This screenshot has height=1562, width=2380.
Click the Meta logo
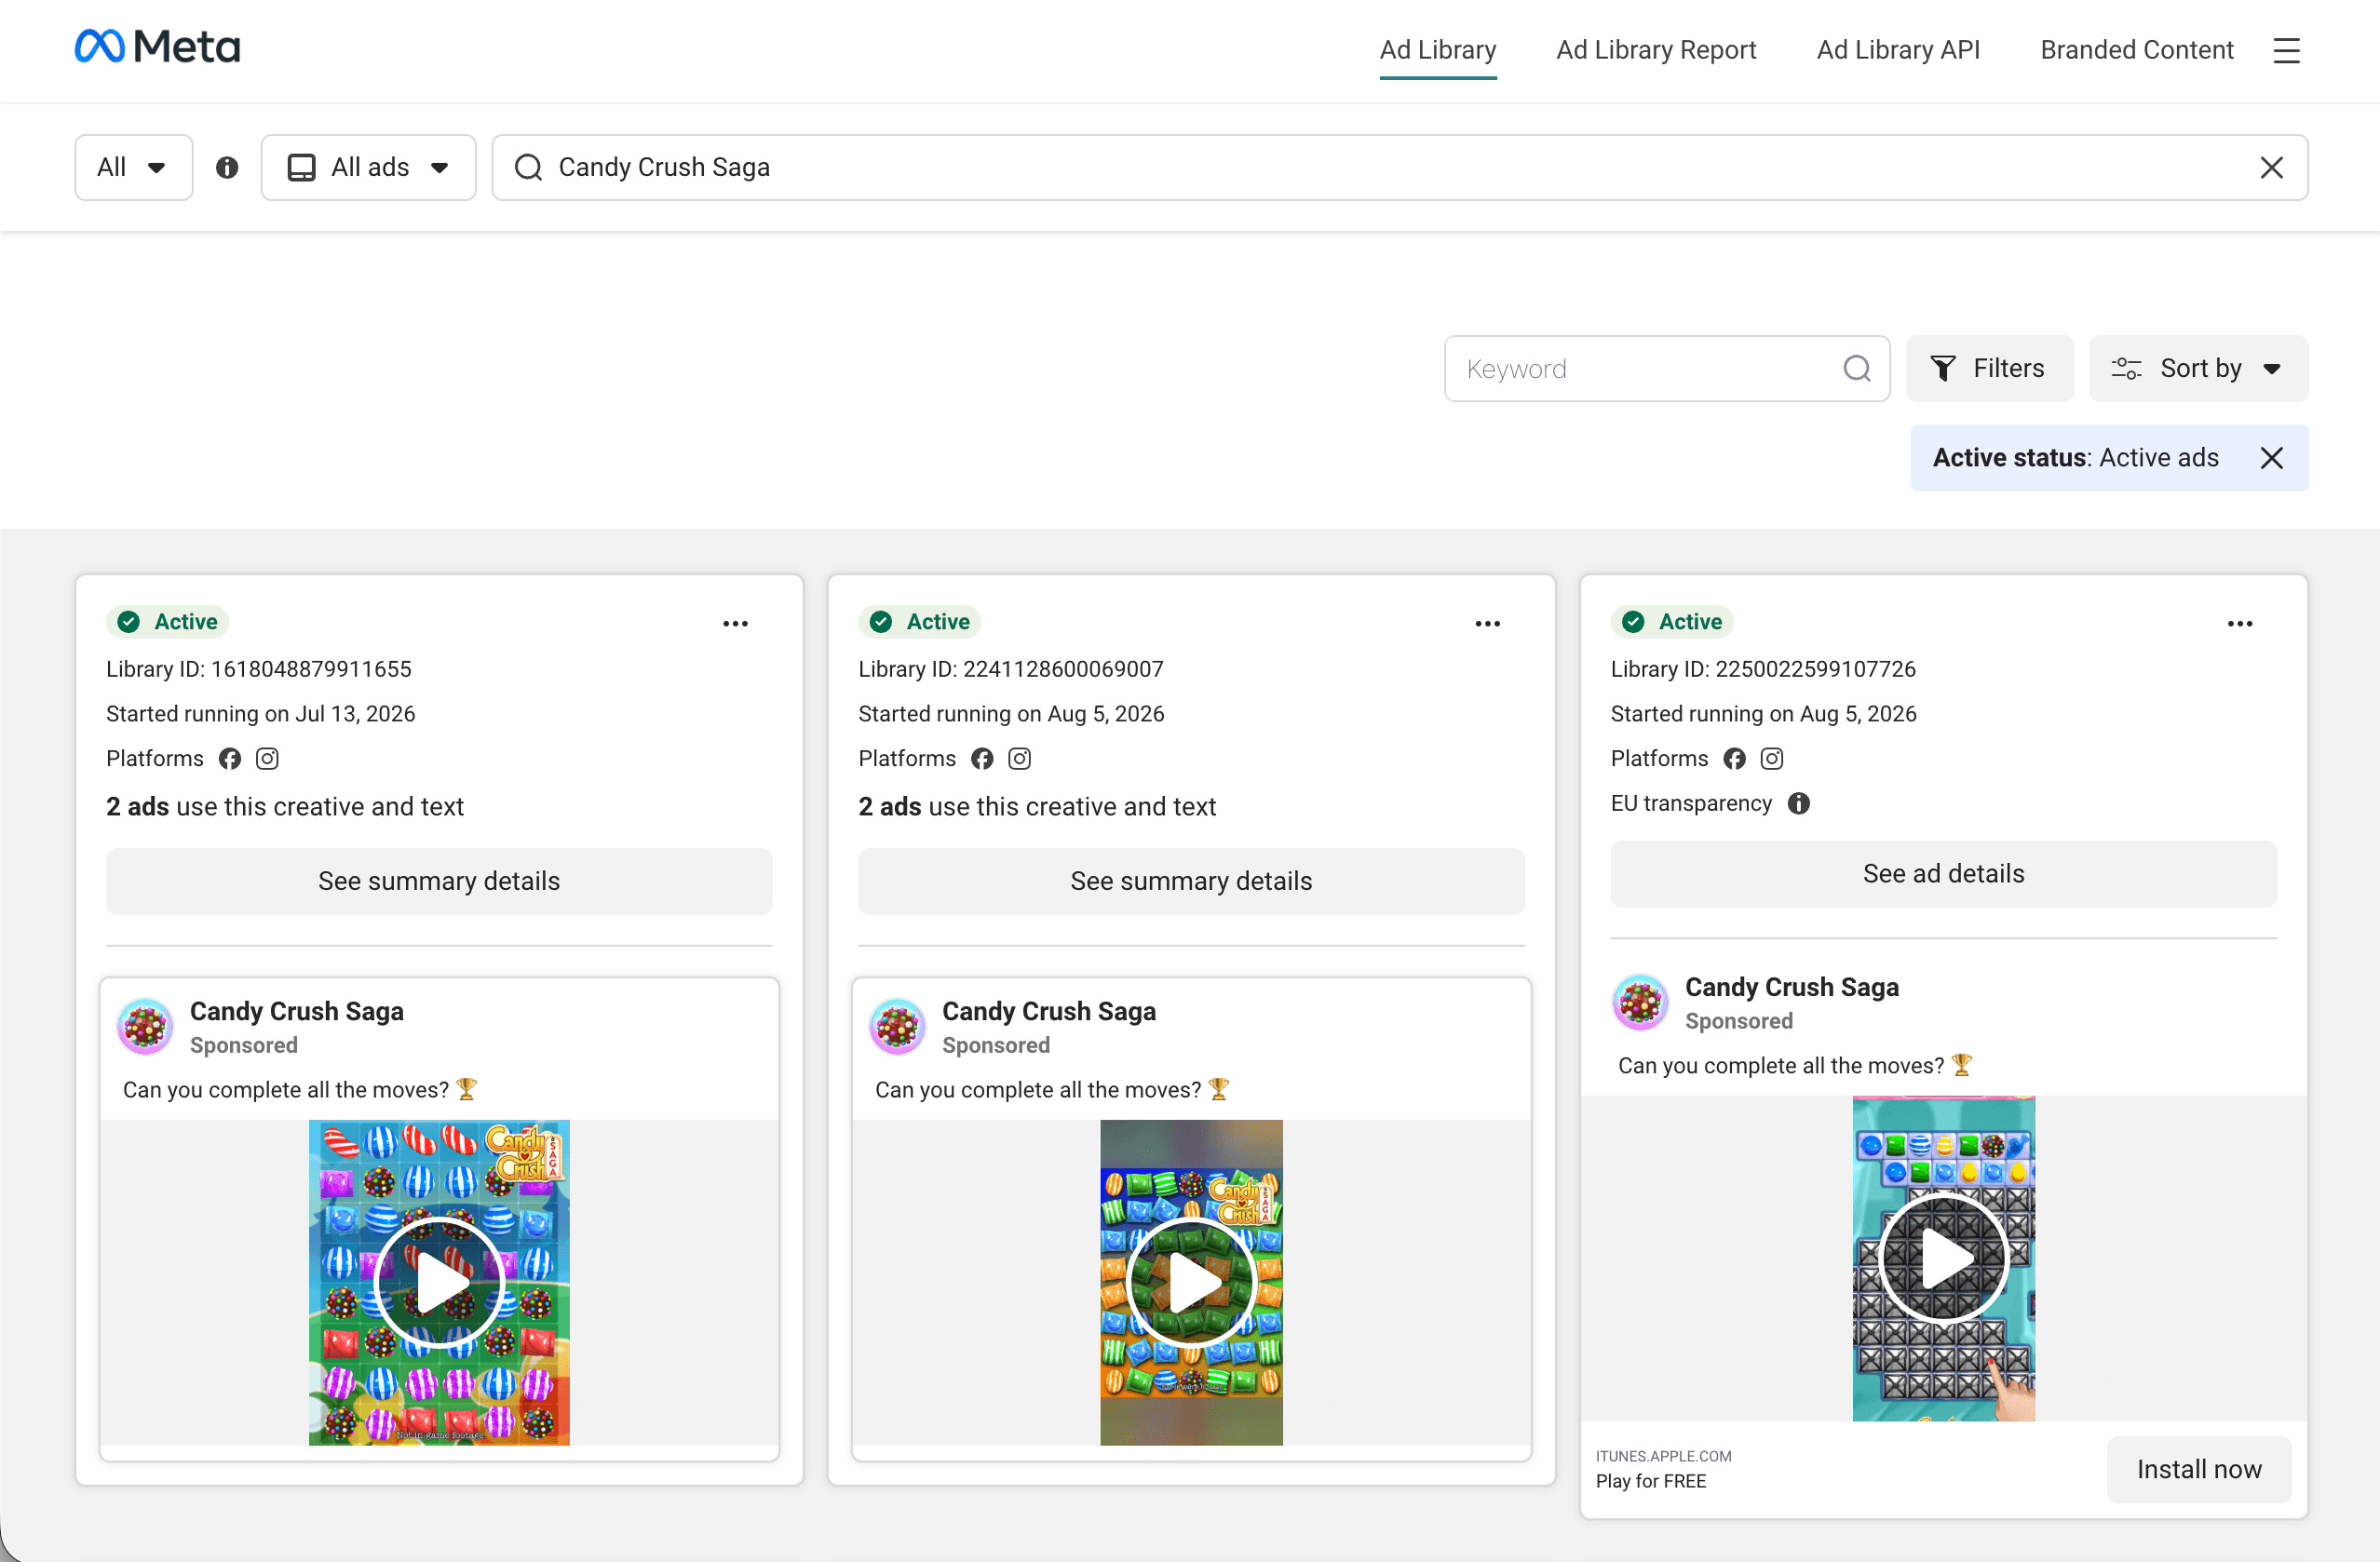pos(157,47)
